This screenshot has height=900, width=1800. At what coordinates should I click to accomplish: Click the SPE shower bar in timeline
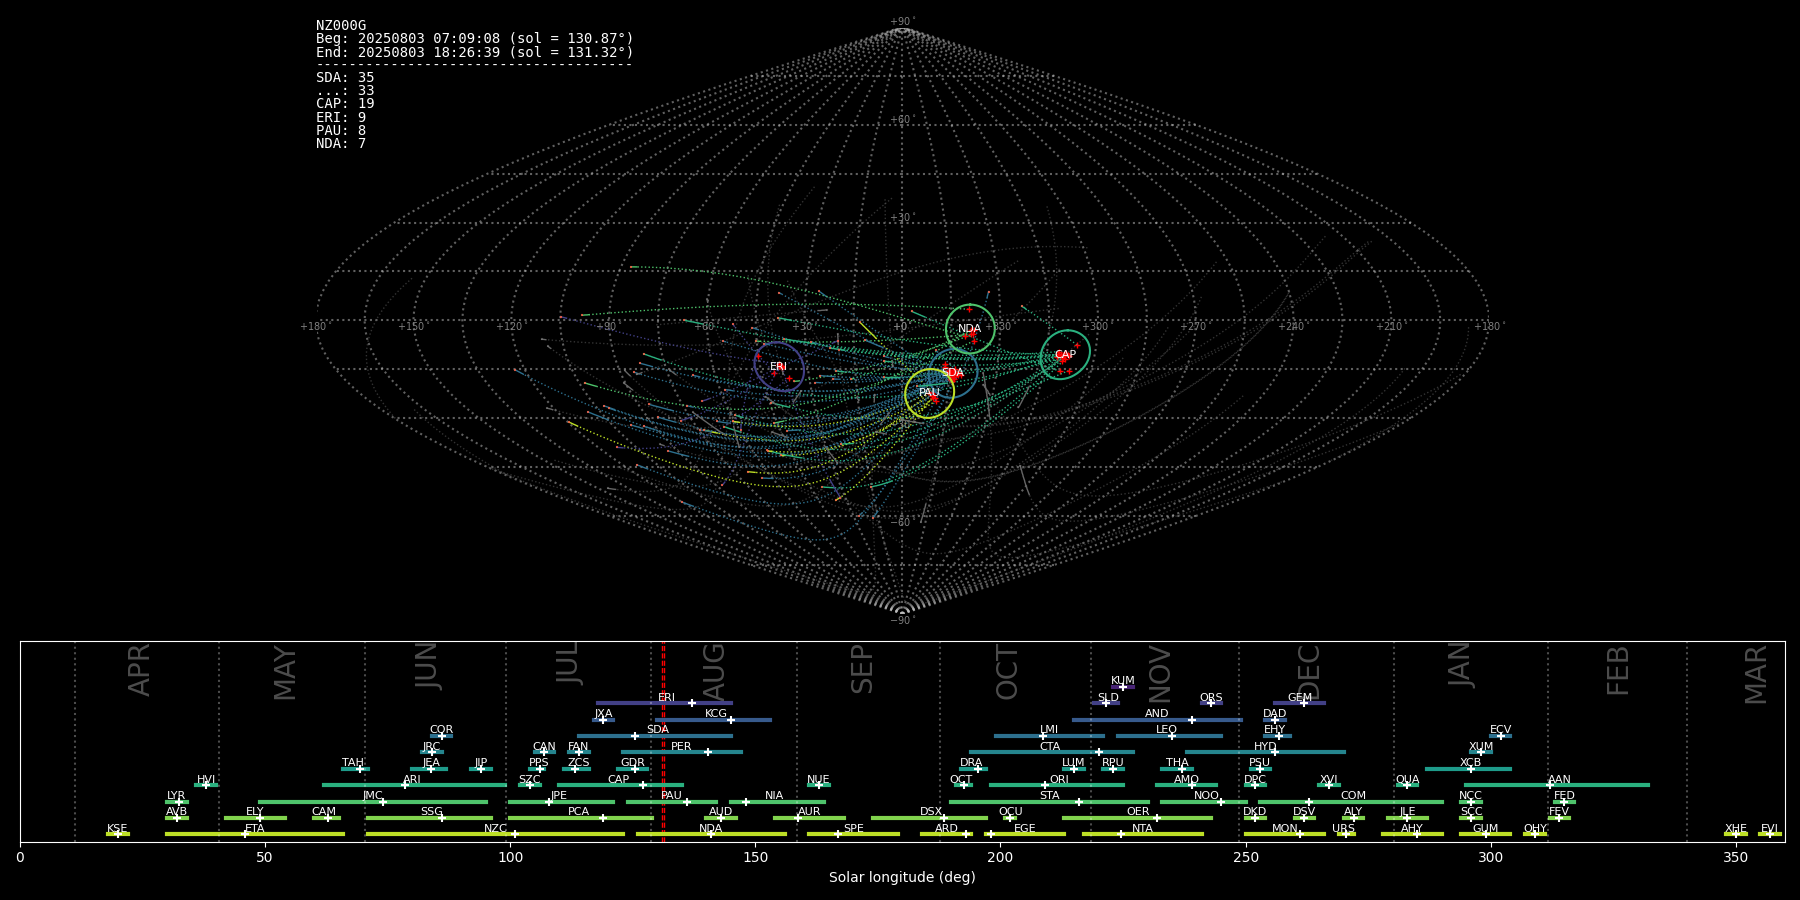(x=853, y=834)
